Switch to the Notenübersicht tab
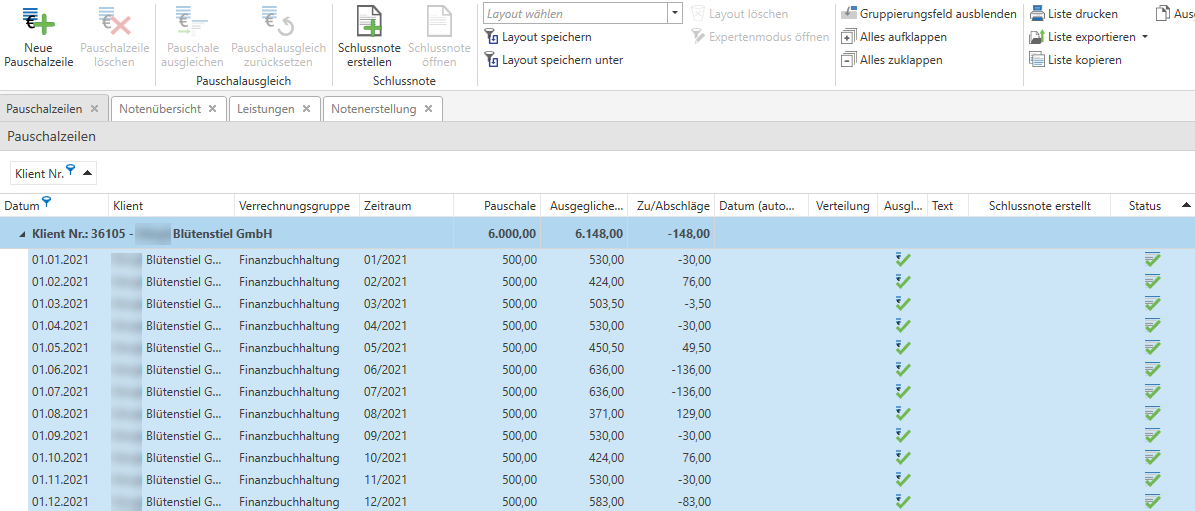The width and height of the screenshot is (1195, 511). (160, 109)
